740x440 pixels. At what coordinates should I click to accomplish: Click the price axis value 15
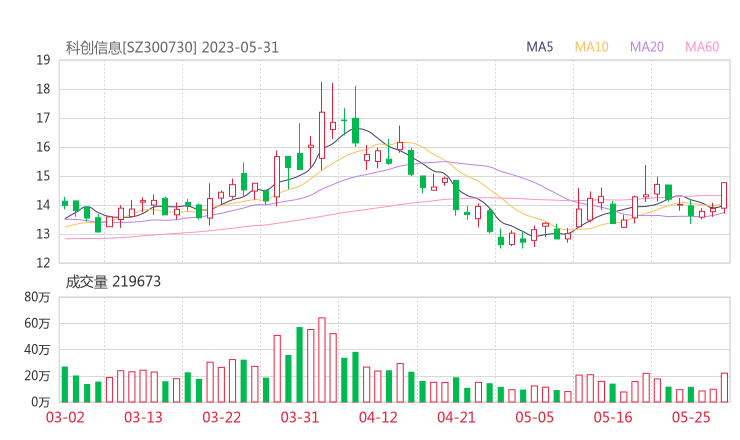[43, 176]
